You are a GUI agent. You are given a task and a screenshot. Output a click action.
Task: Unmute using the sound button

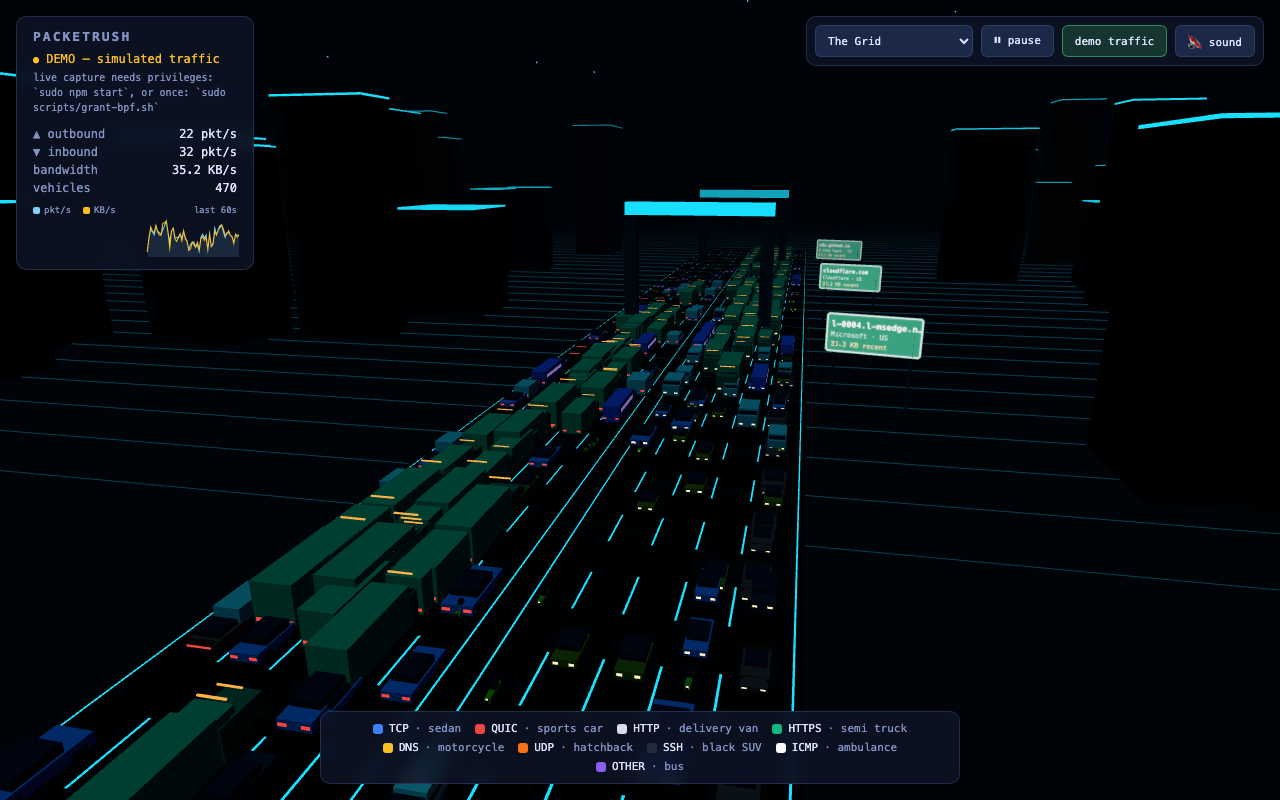(x=1215, y=41)
